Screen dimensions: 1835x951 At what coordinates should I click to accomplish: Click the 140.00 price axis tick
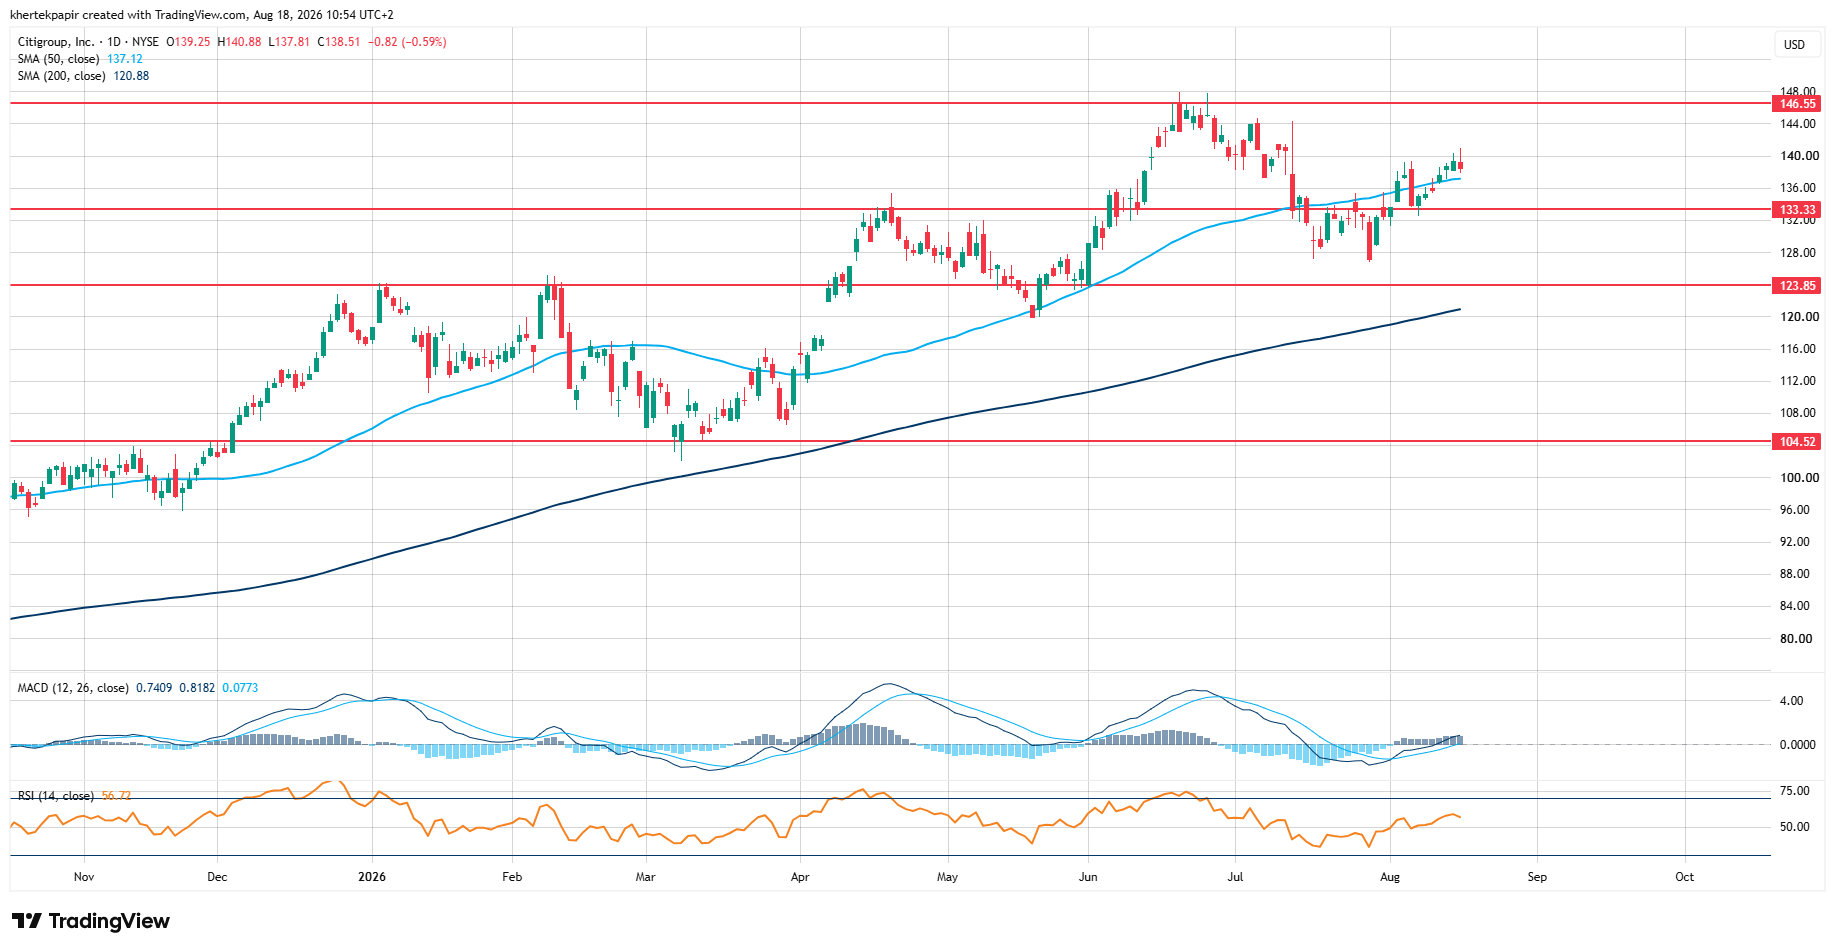point(1799,156)
